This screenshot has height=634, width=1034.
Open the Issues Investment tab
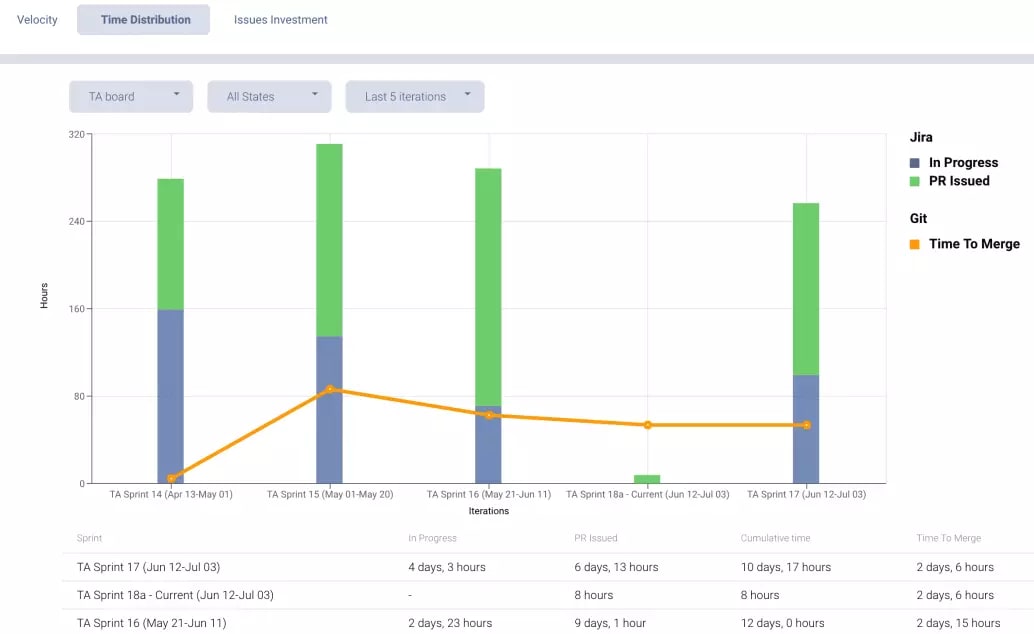point(280,20)
